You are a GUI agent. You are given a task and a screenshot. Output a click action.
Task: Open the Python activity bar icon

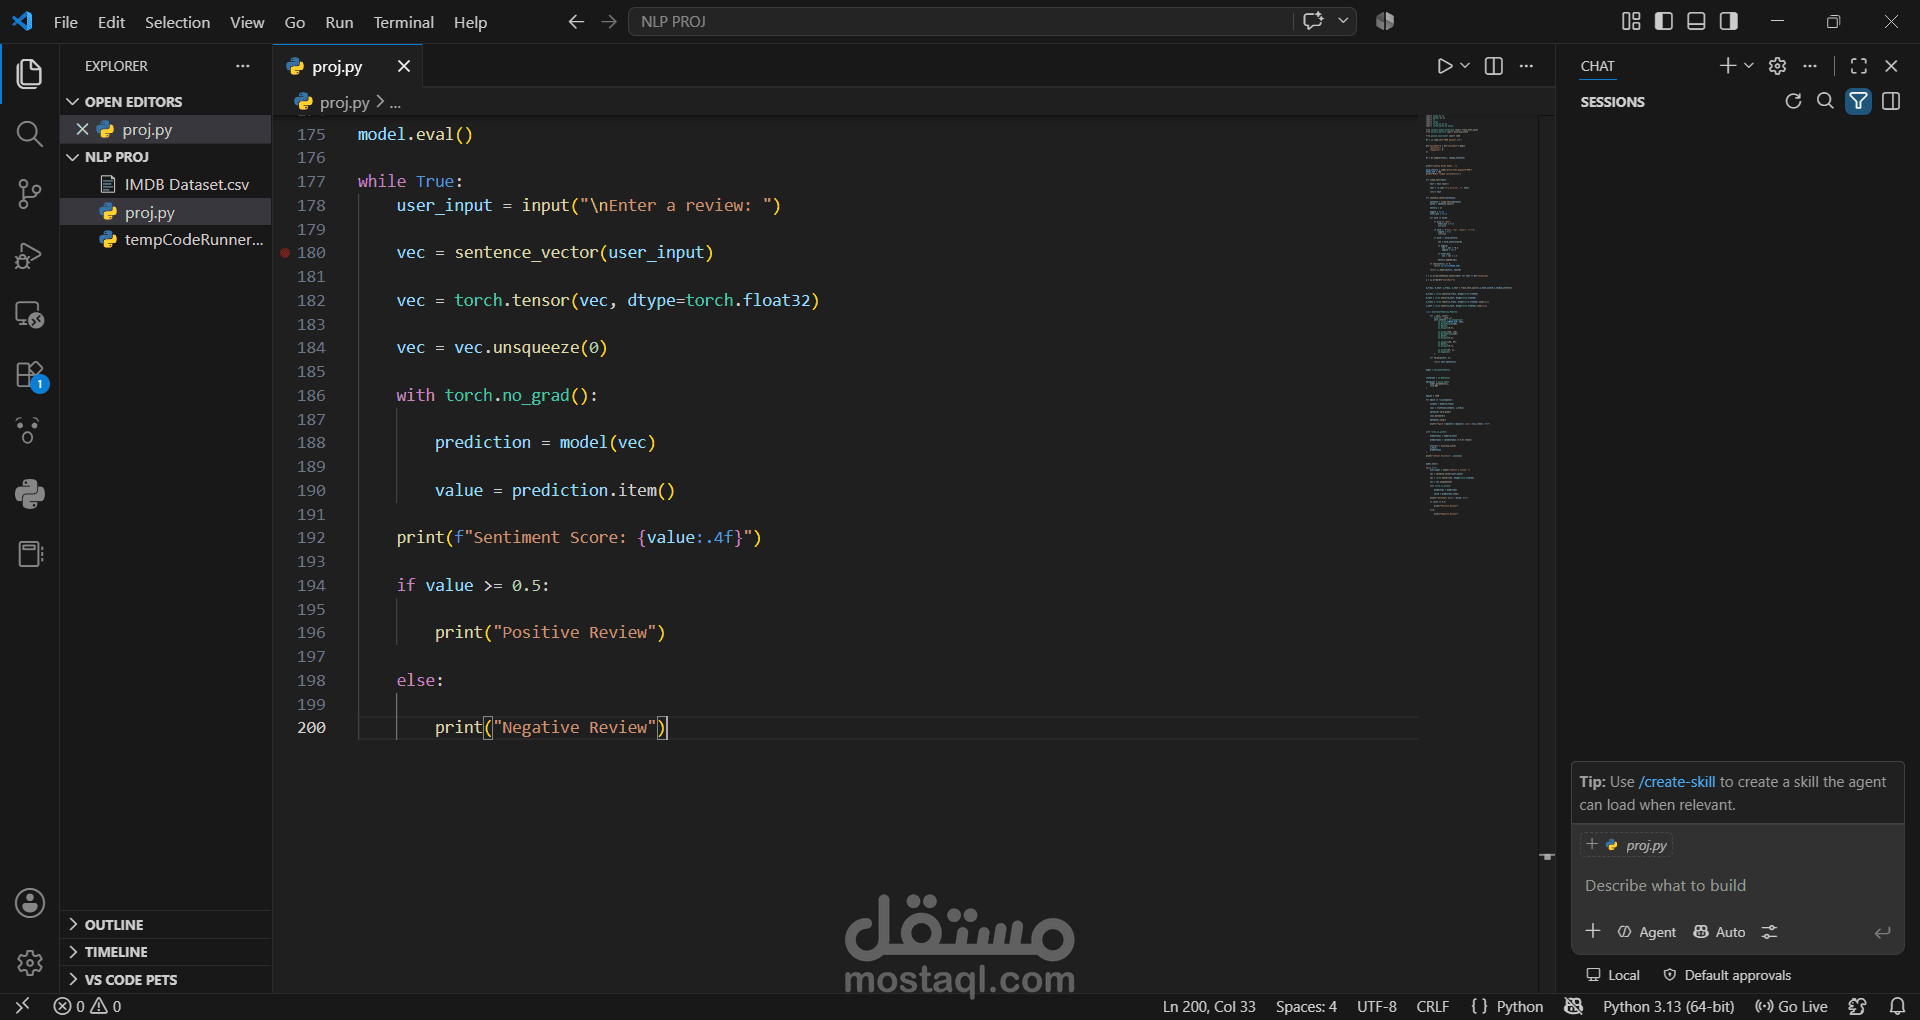[x=29, y=494]
